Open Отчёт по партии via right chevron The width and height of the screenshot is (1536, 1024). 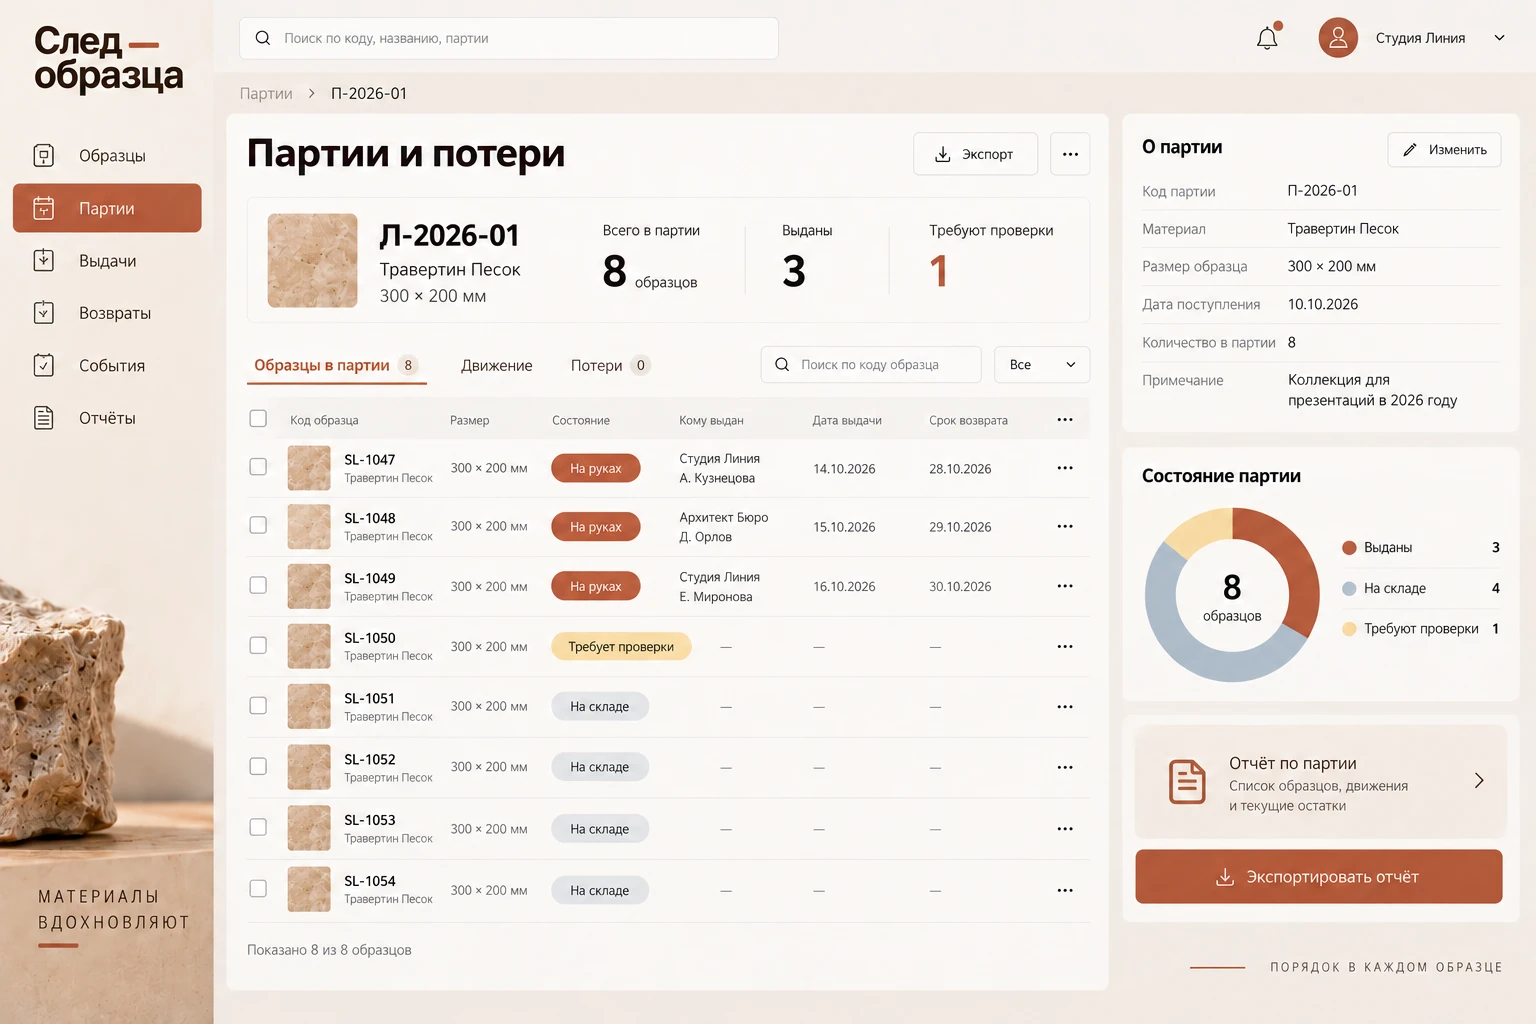pyautogui.click(x=1479, y=780)
